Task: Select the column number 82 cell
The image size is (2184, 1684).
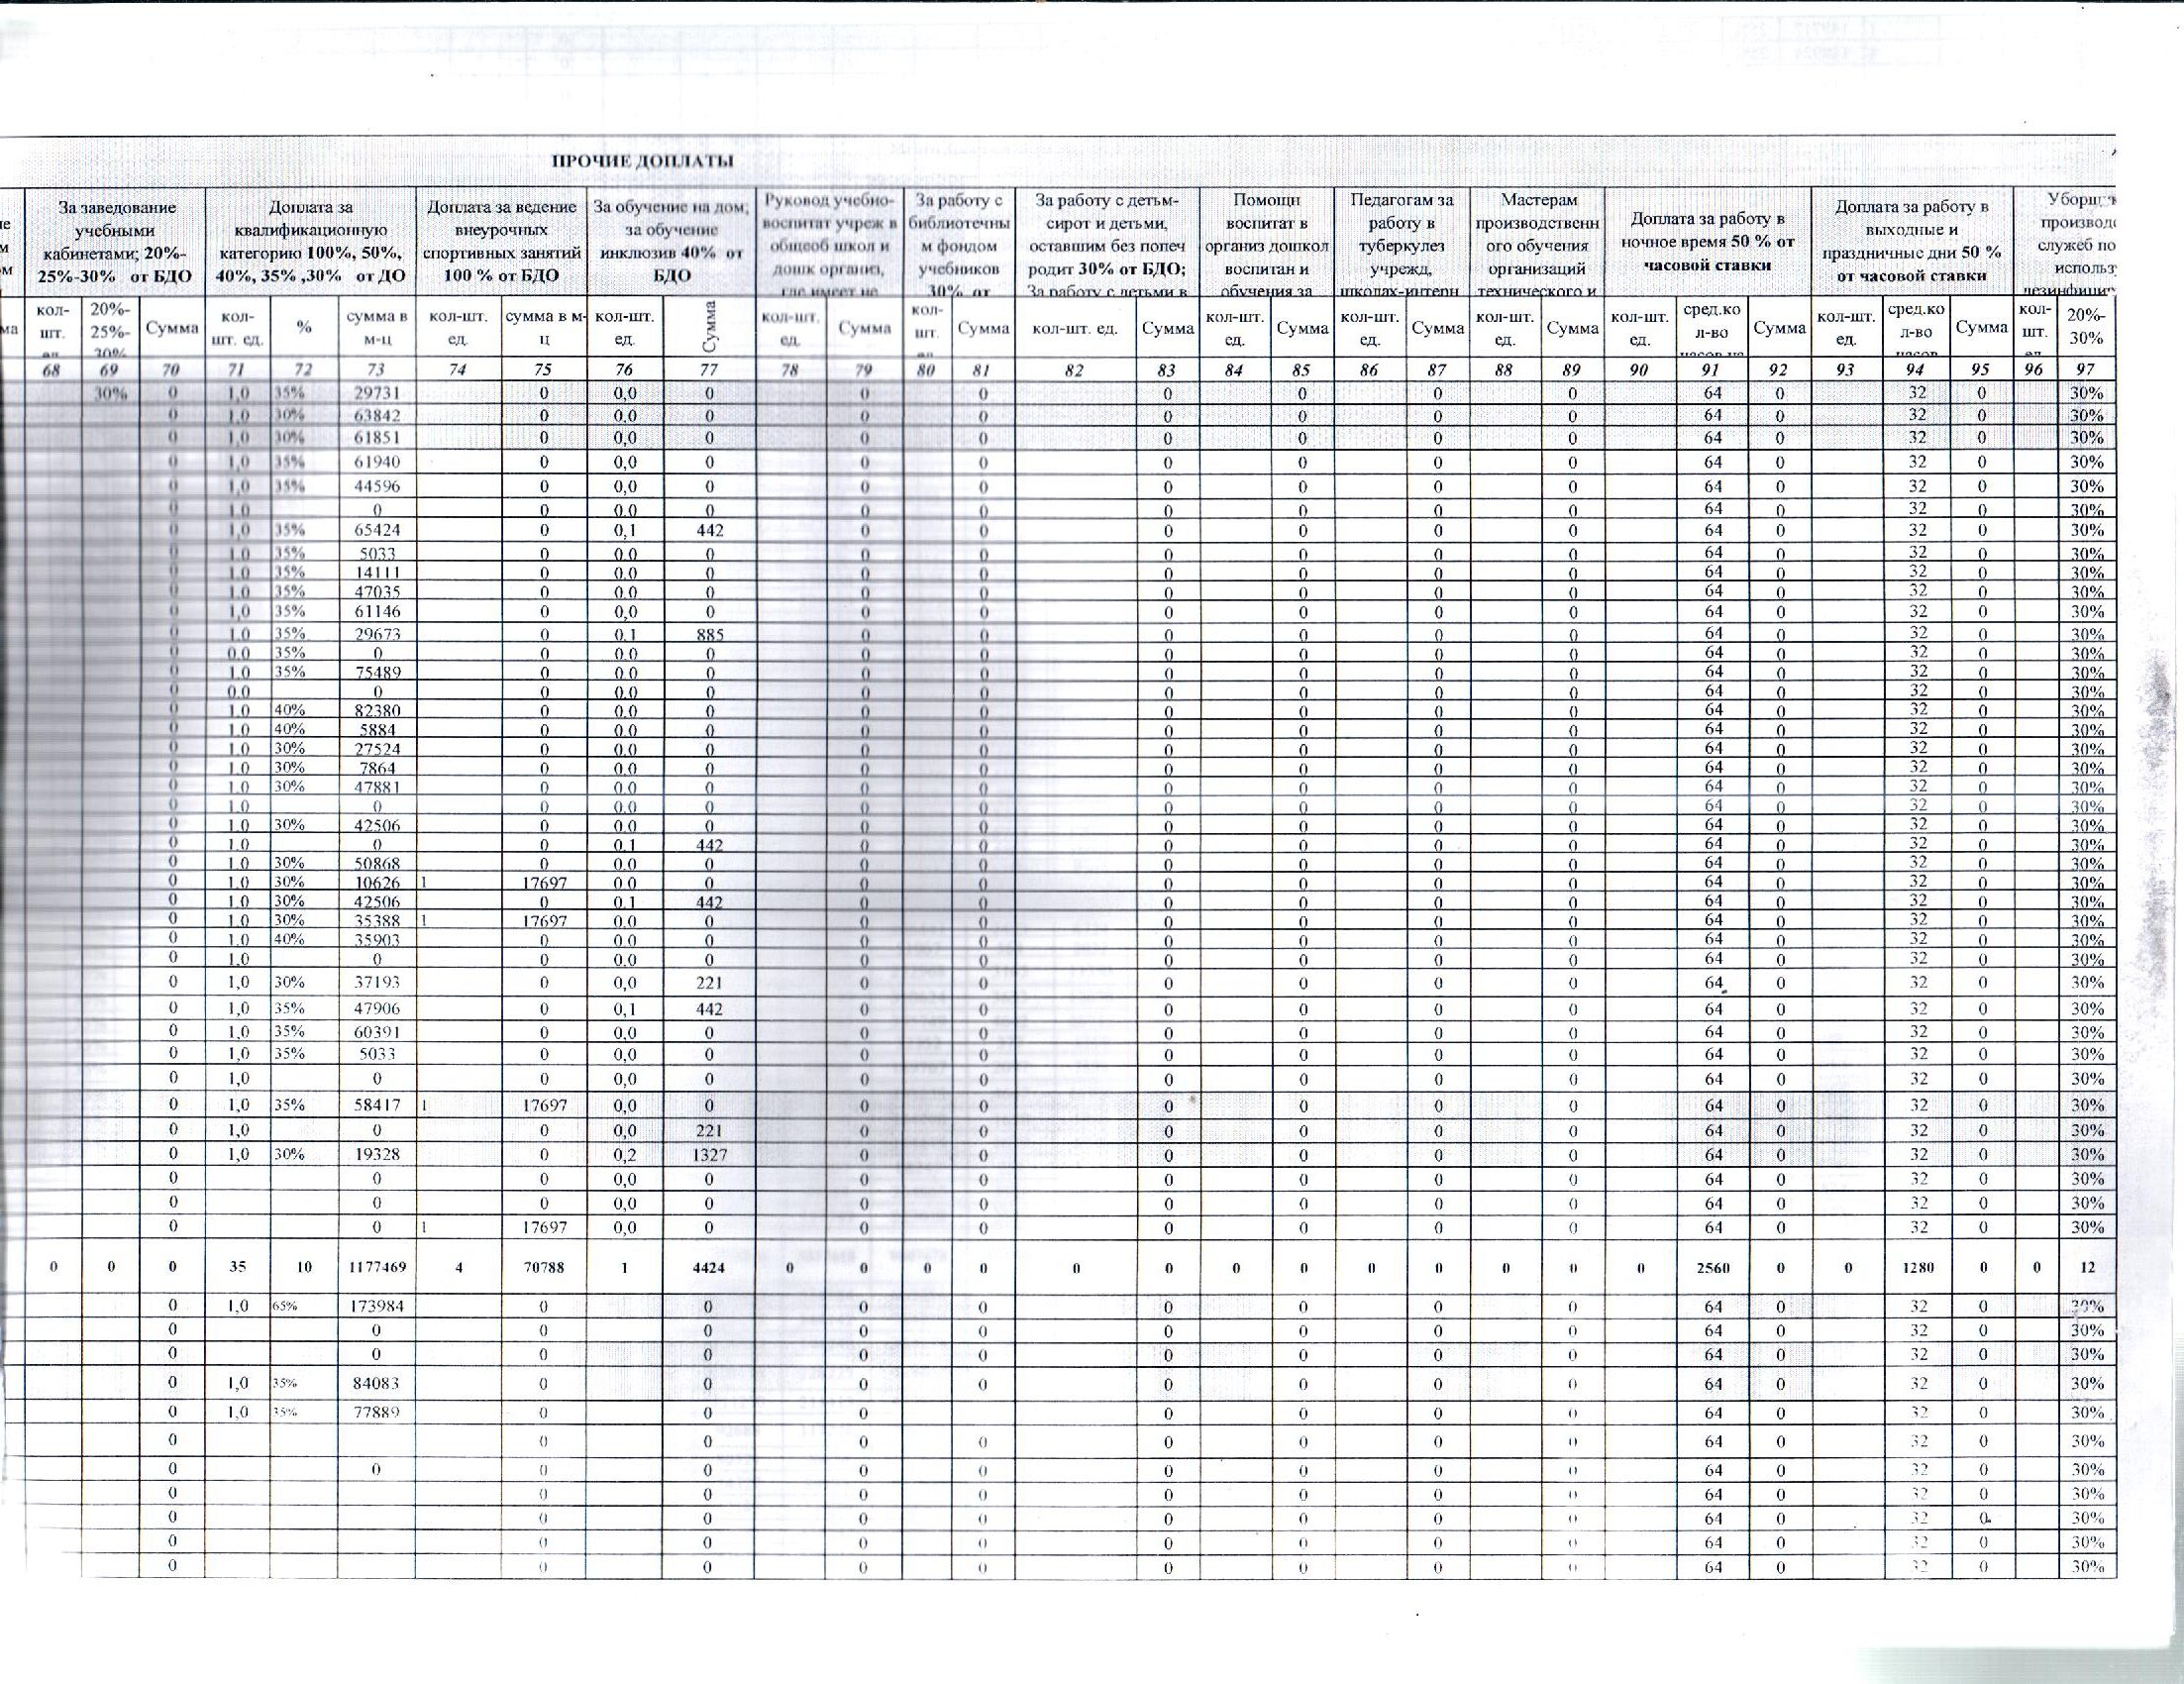Action: point(1074,369)
